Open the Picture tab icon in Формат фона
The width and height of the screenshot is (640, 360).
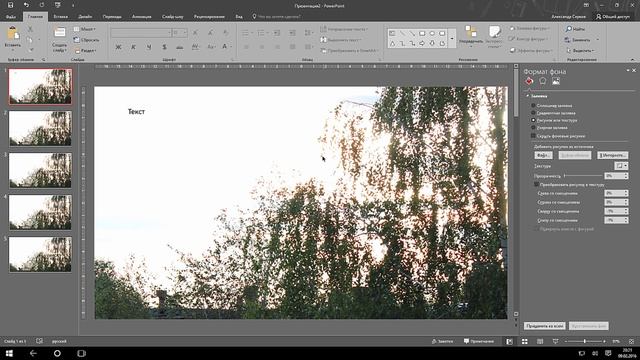click(x=556, y=81)
